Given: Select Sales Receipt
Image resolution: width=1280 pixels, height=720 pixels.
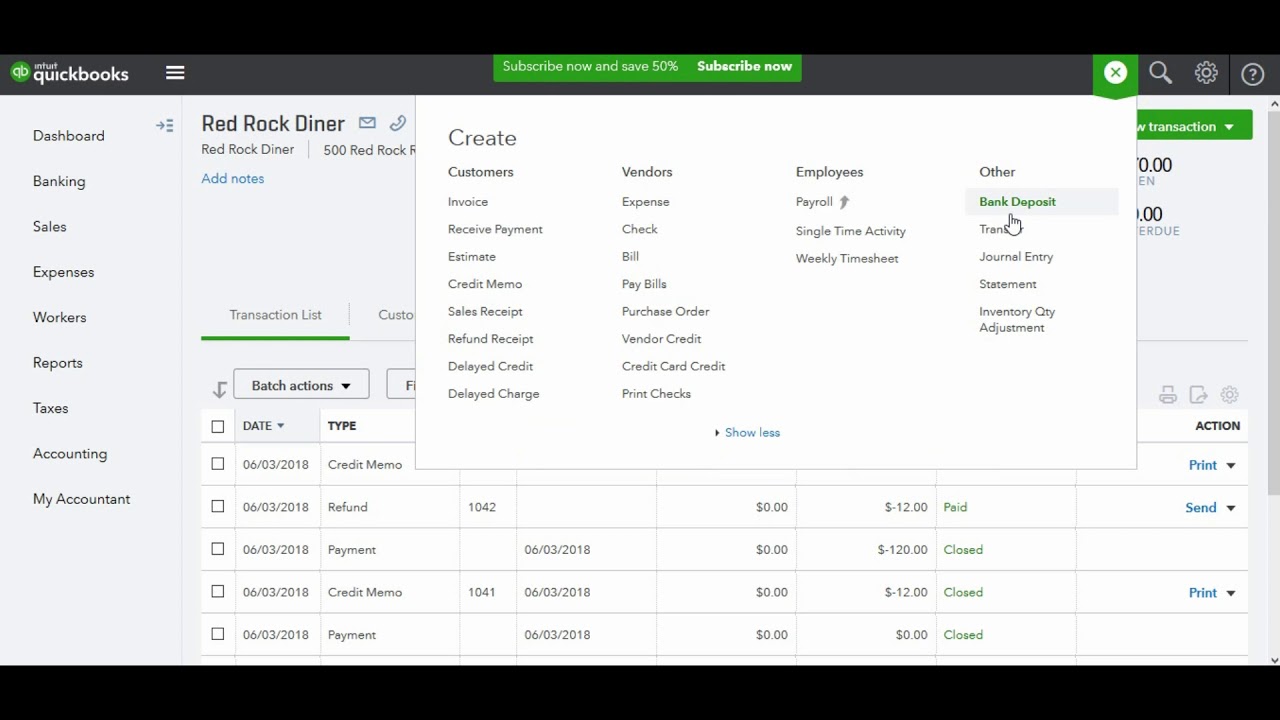Looking at the screenshot, I should (x=485, y=312).
